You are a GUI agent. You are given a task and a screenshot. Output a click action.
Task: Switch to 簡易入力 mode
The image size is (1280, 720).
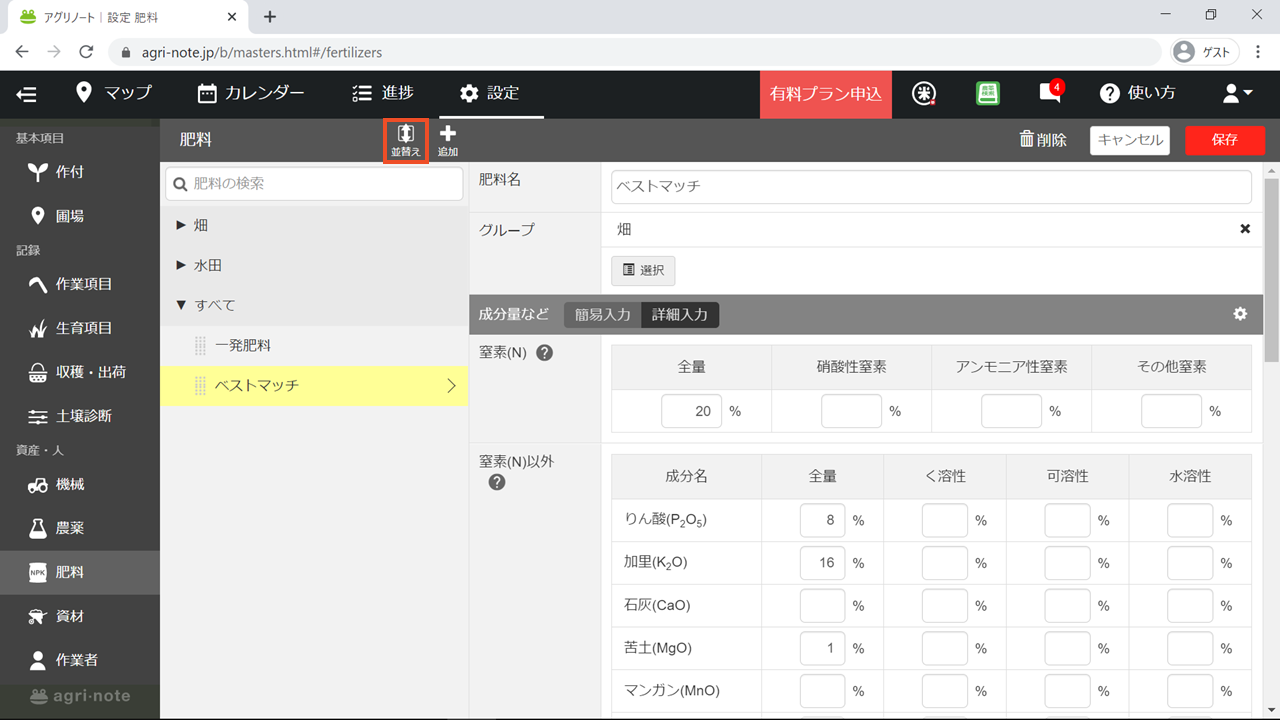(x=603, y=314)
